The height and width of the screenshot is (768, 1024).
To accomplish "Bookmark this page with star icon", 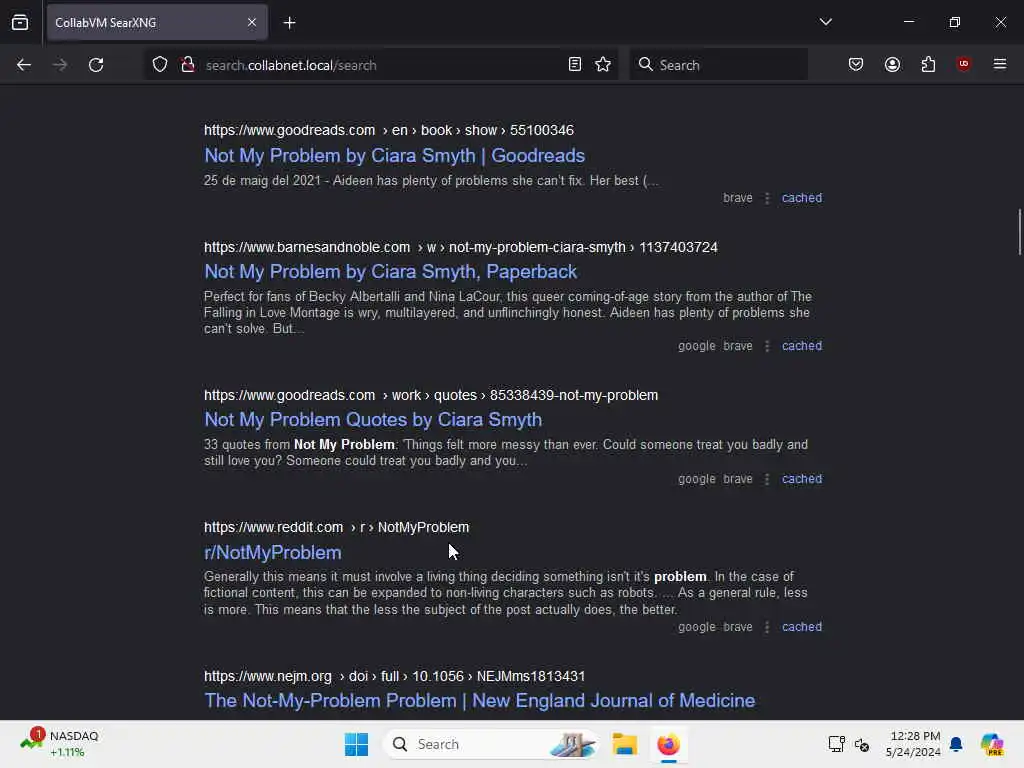I will [x=603, y=65].
